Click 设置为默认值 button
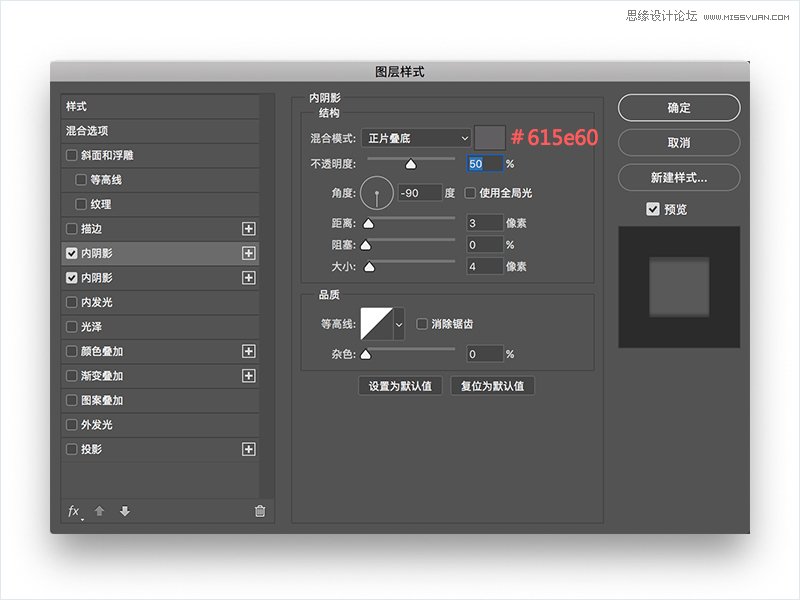 (x=401, y=386)
